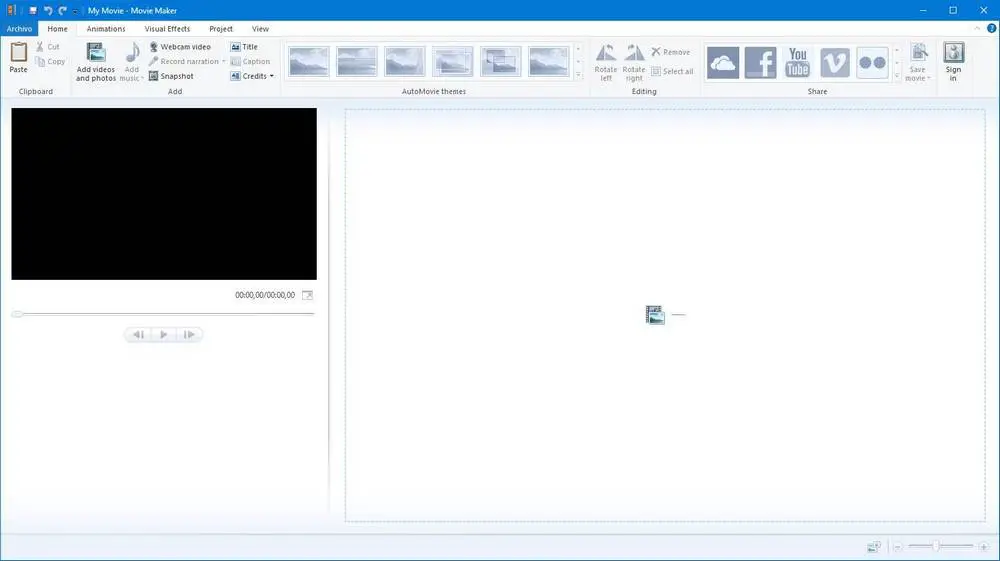Select first AutoMovie theme thumbnail
This screenshot has width=1000, height=561.
(309, 62)
